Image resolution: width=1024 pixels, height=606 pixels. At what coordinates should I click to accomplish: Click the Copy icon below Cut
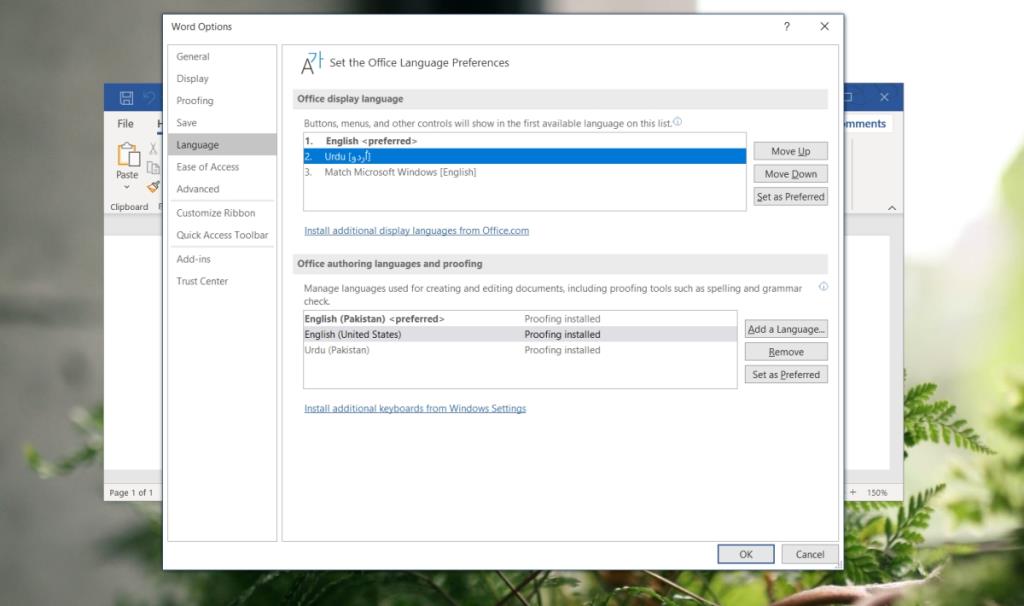tap(154, 166)
